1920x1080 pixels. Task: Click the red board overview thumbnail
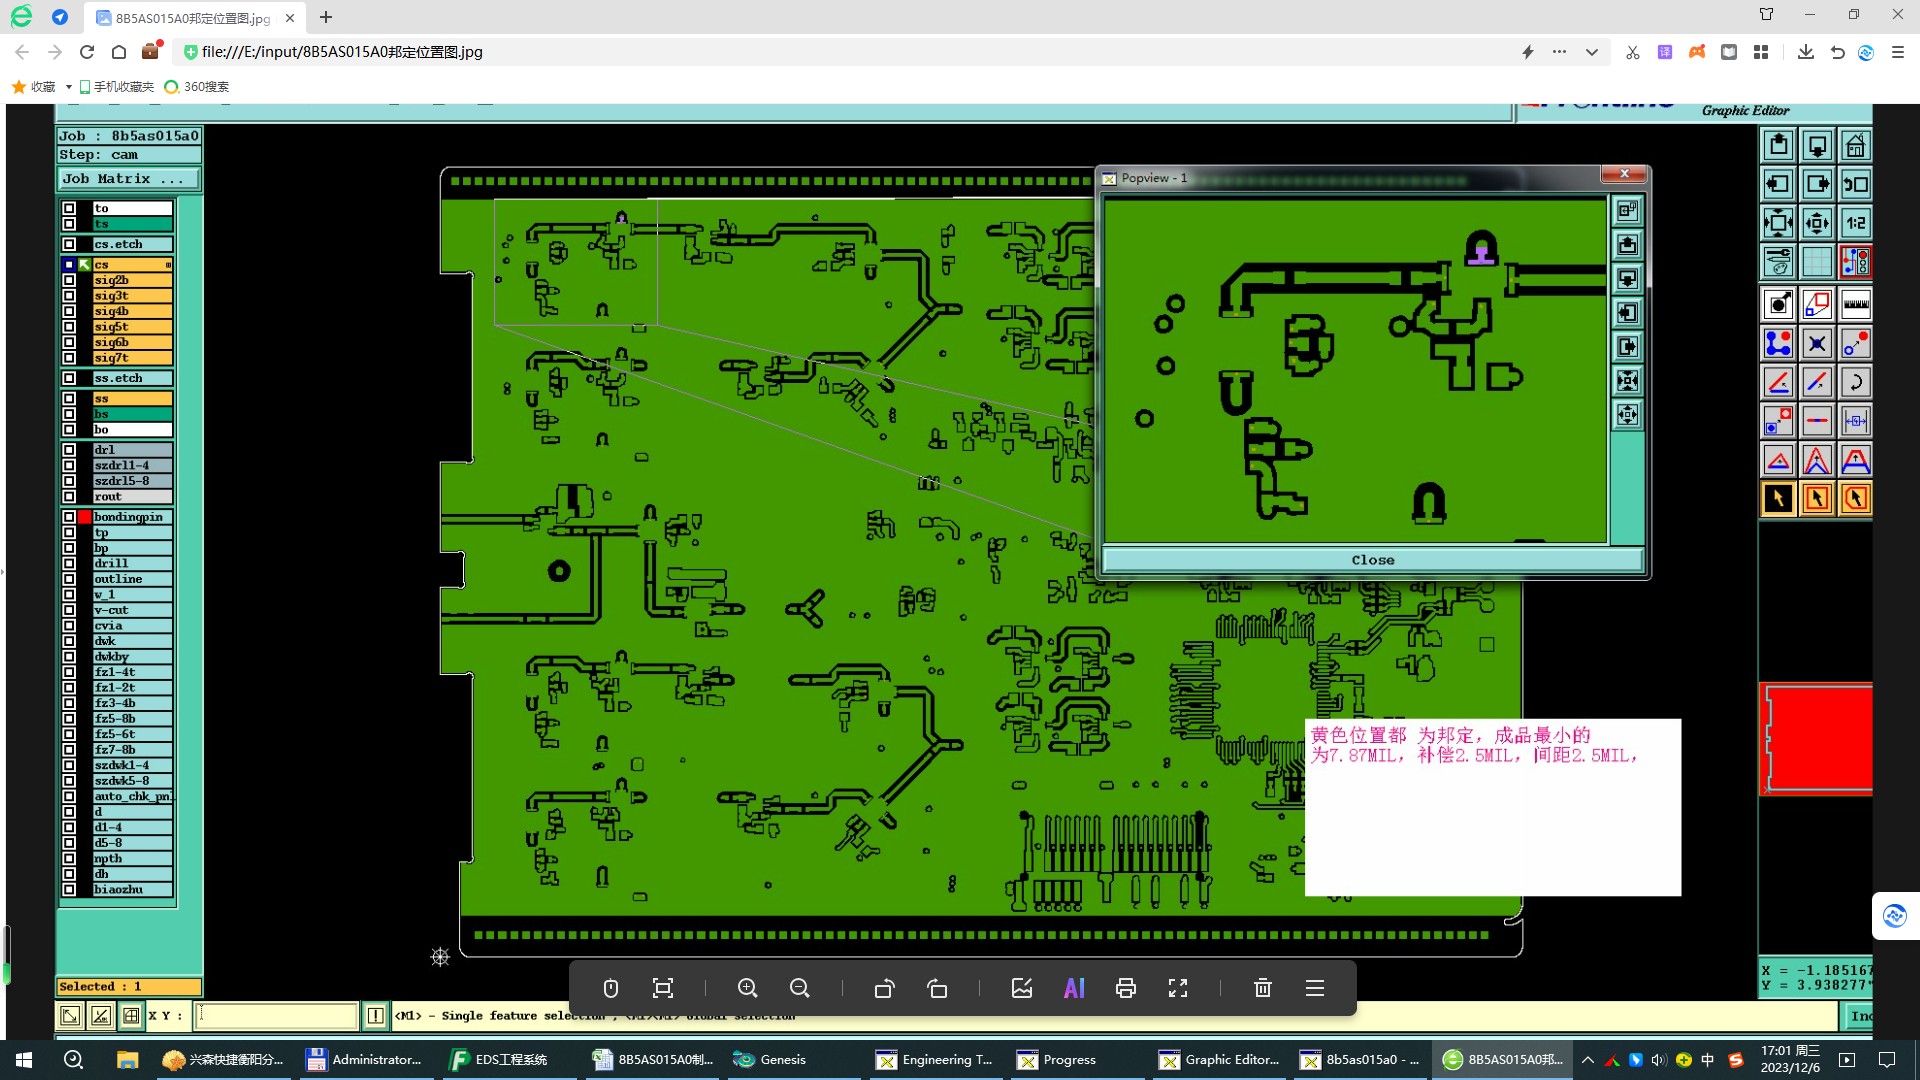(x=1816, y=739)
